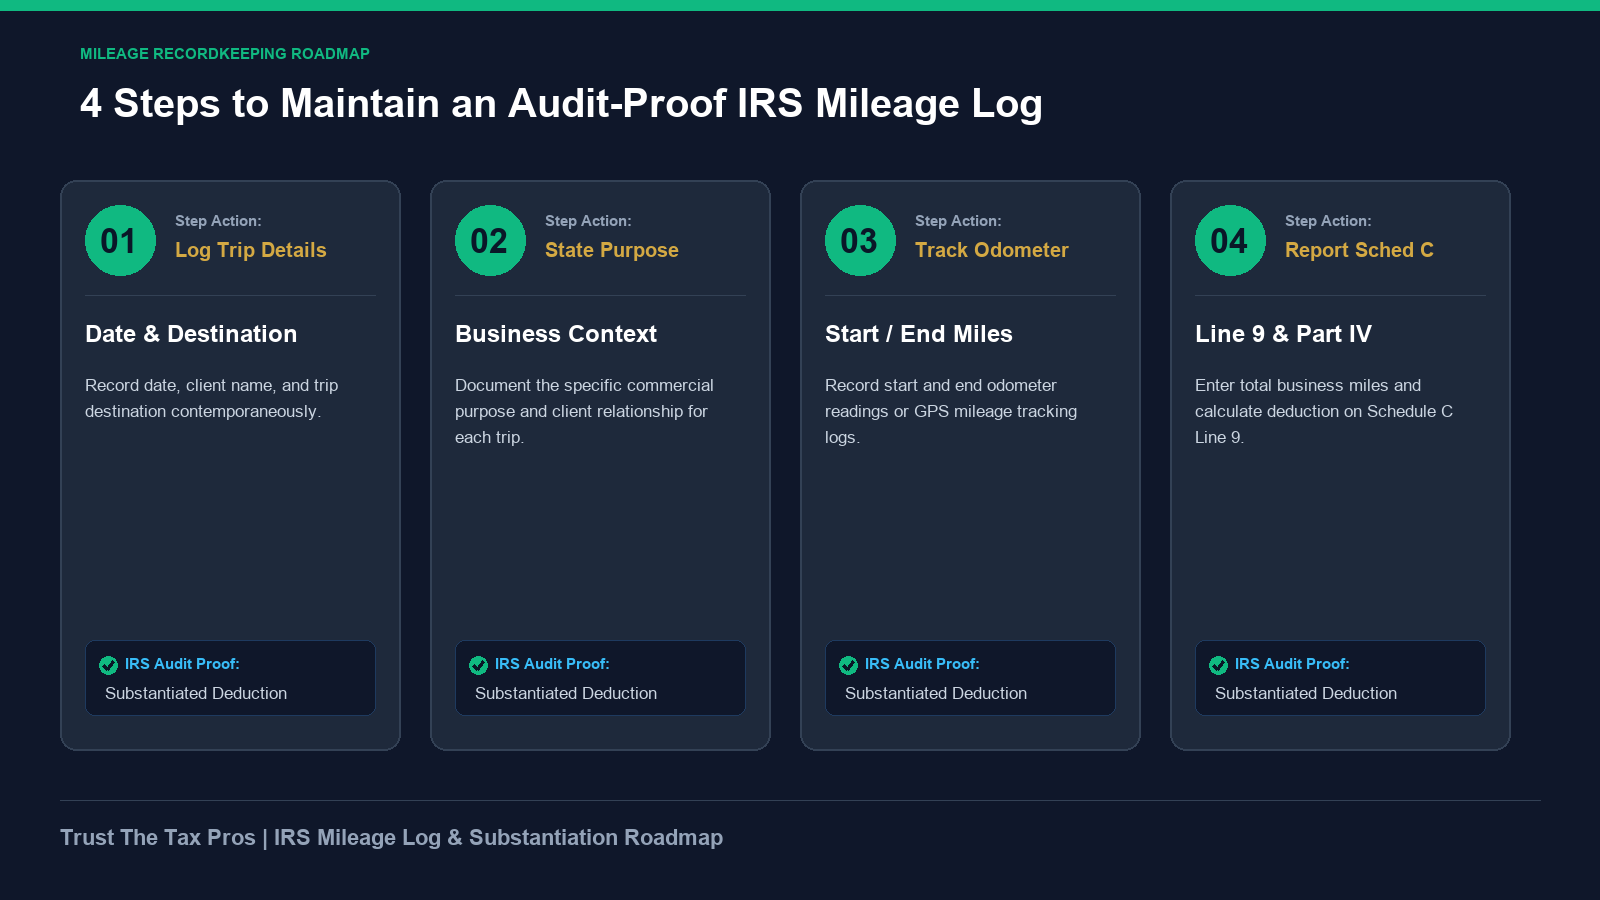This screenshot has height=900, width=1600.
Task: Click 'Substantiated Deduction' in step 01 card
Action: coord(196,693)
